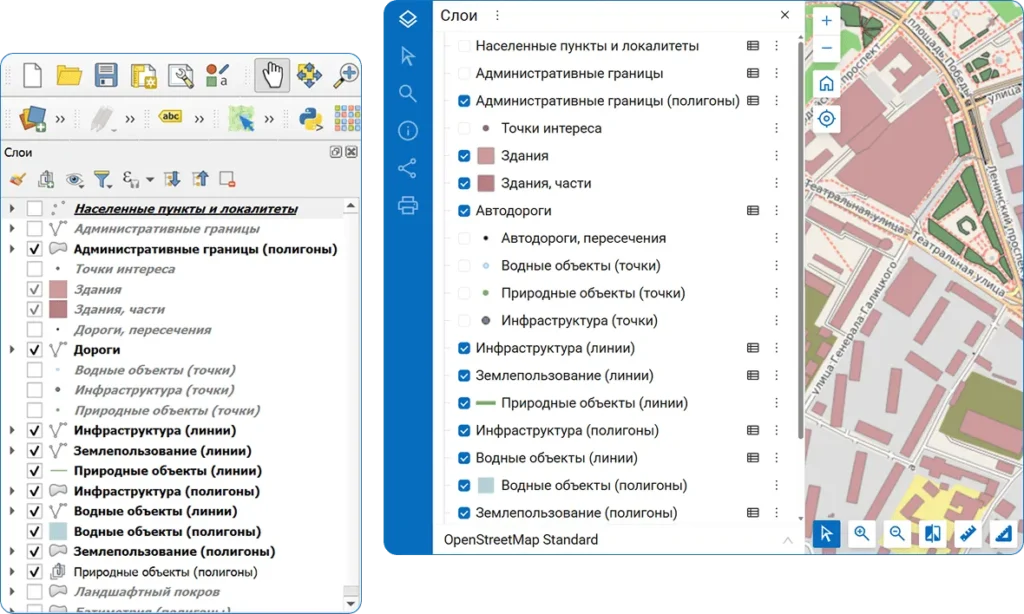1024x614 pixels.
Task: Click pink color swatch of Здания, части
Action: (486, 184)
